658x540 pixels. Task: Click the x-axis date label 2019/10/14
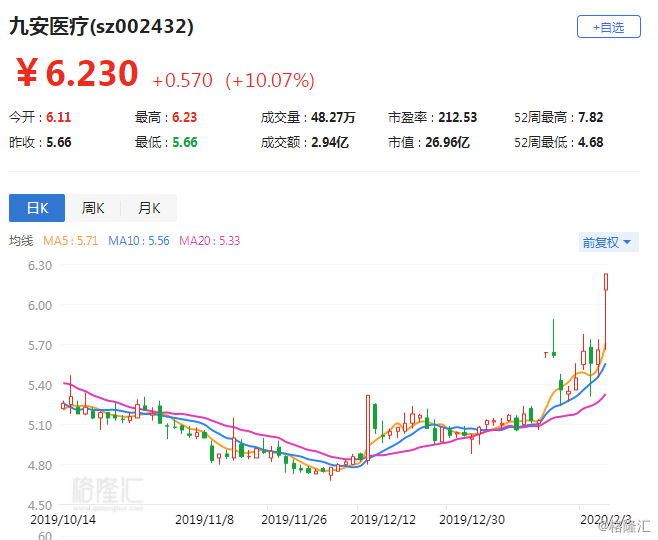[63, 519]
